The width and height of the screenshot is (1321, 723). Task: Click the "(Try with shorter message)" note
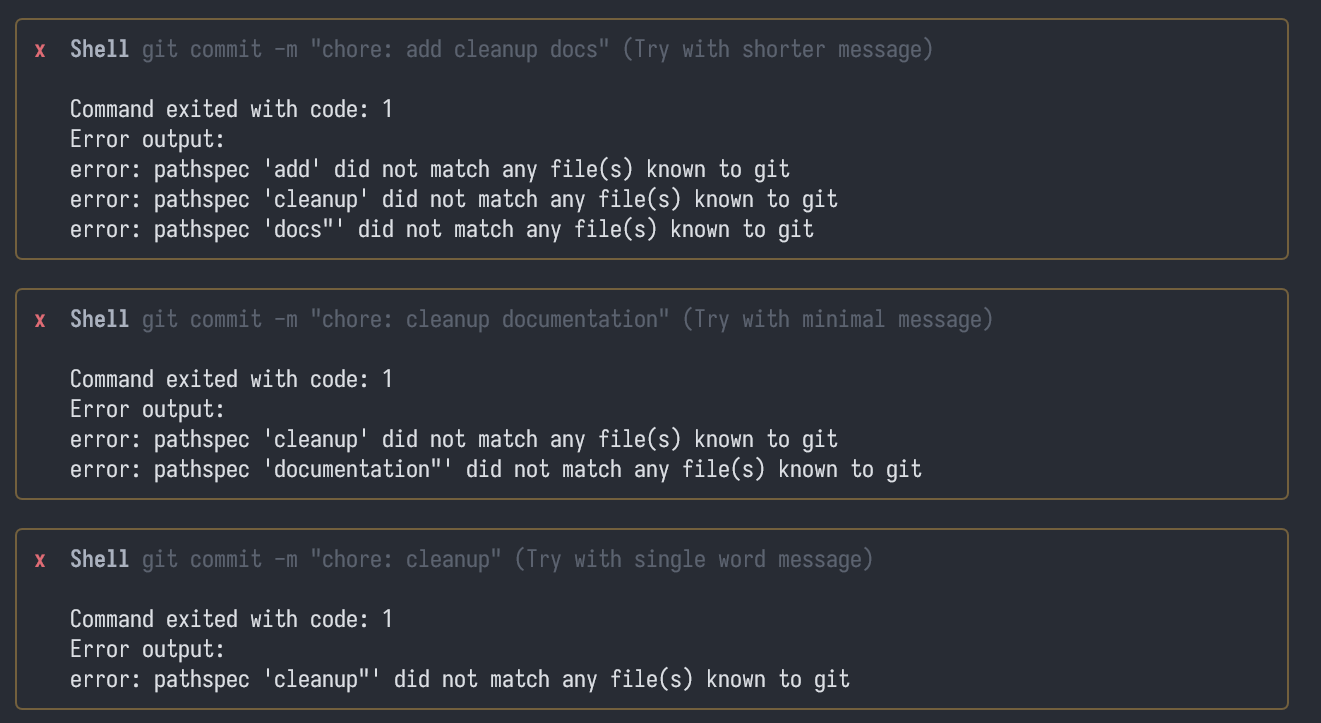[777, 49]
